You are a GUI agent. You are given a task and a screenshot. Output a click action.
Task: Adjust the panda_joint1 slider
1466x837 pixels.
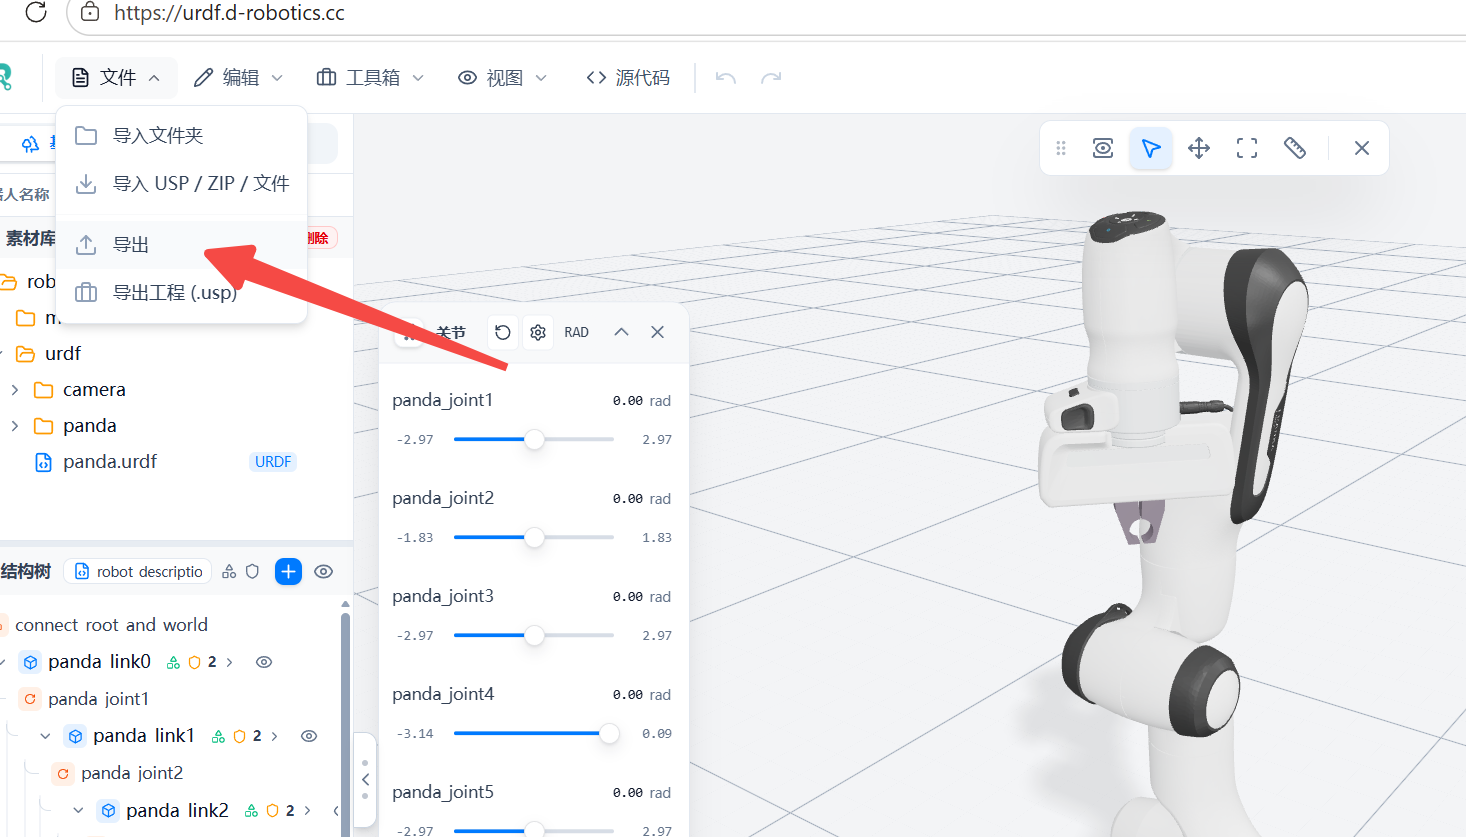535,439
